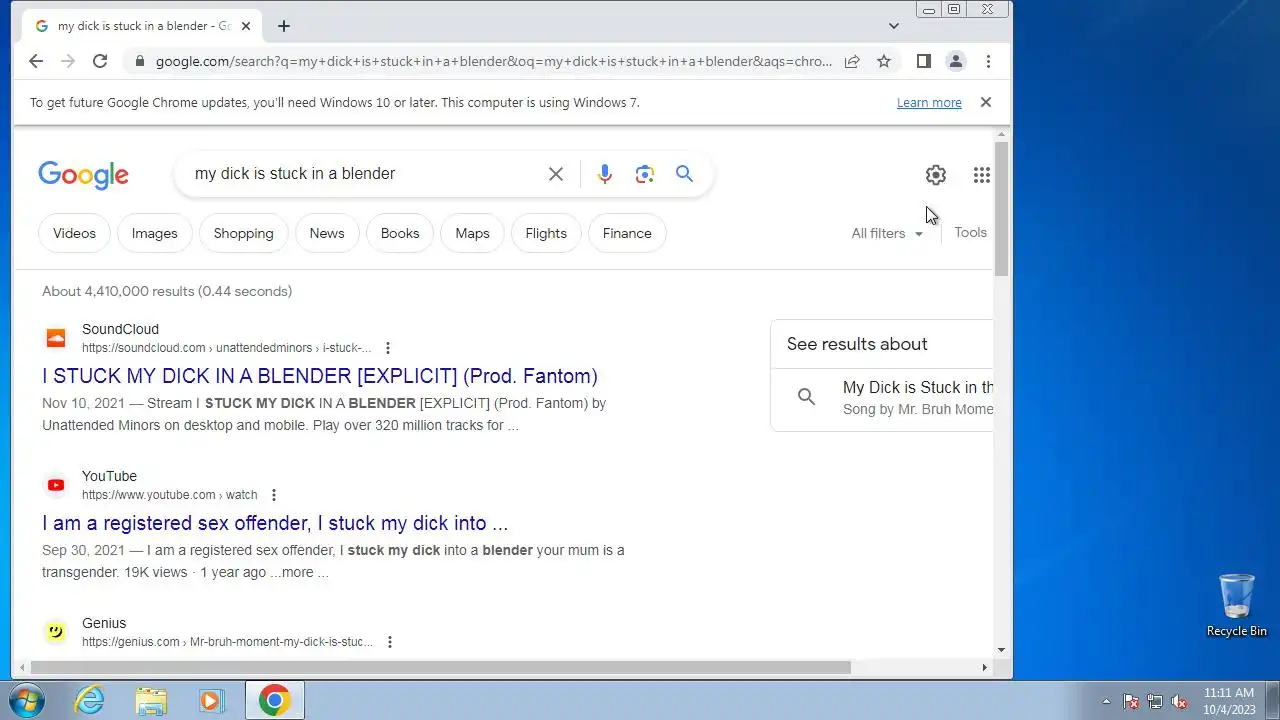Viewport: 1280px width, 720px height.
Task: Select the Videos filter chip
Action: tap(74, 233)
